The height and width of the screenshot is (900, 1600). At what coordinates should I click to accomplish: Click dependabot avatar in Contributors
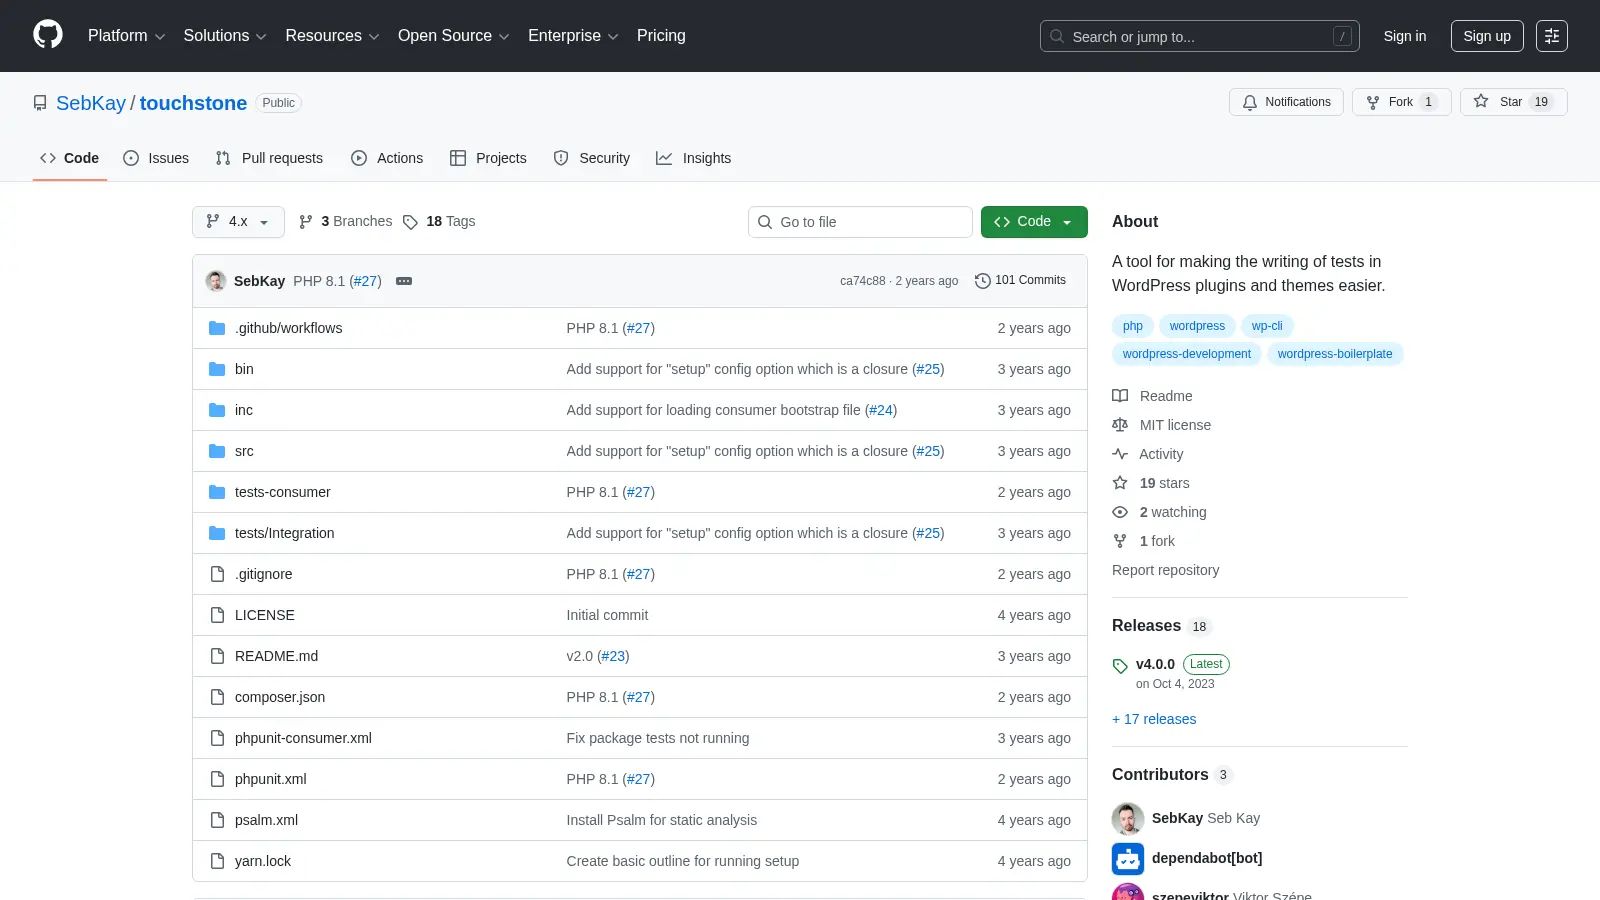pyautogui.click(x=1128, y=858)
